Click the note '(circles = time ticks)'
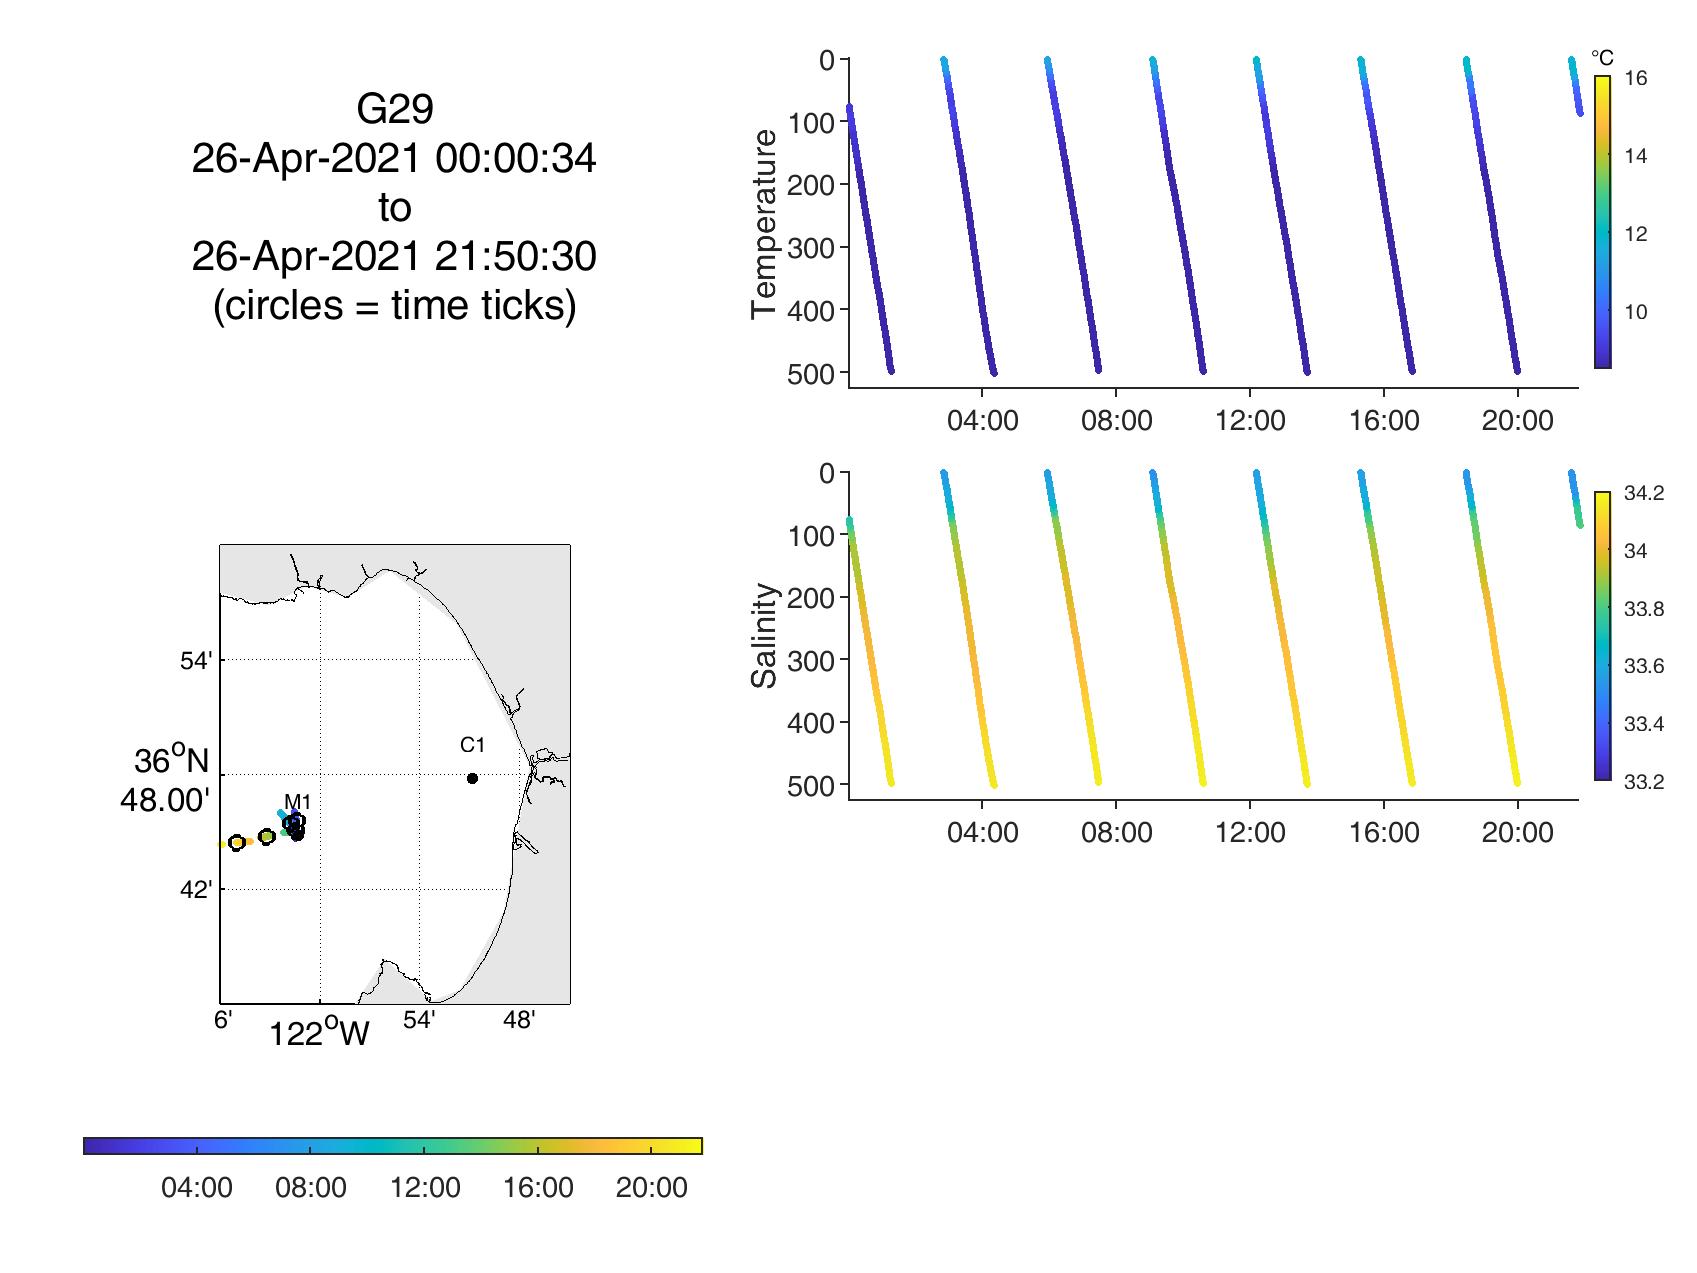Viewport: 1697px width, 1273px height. [395, 305]
